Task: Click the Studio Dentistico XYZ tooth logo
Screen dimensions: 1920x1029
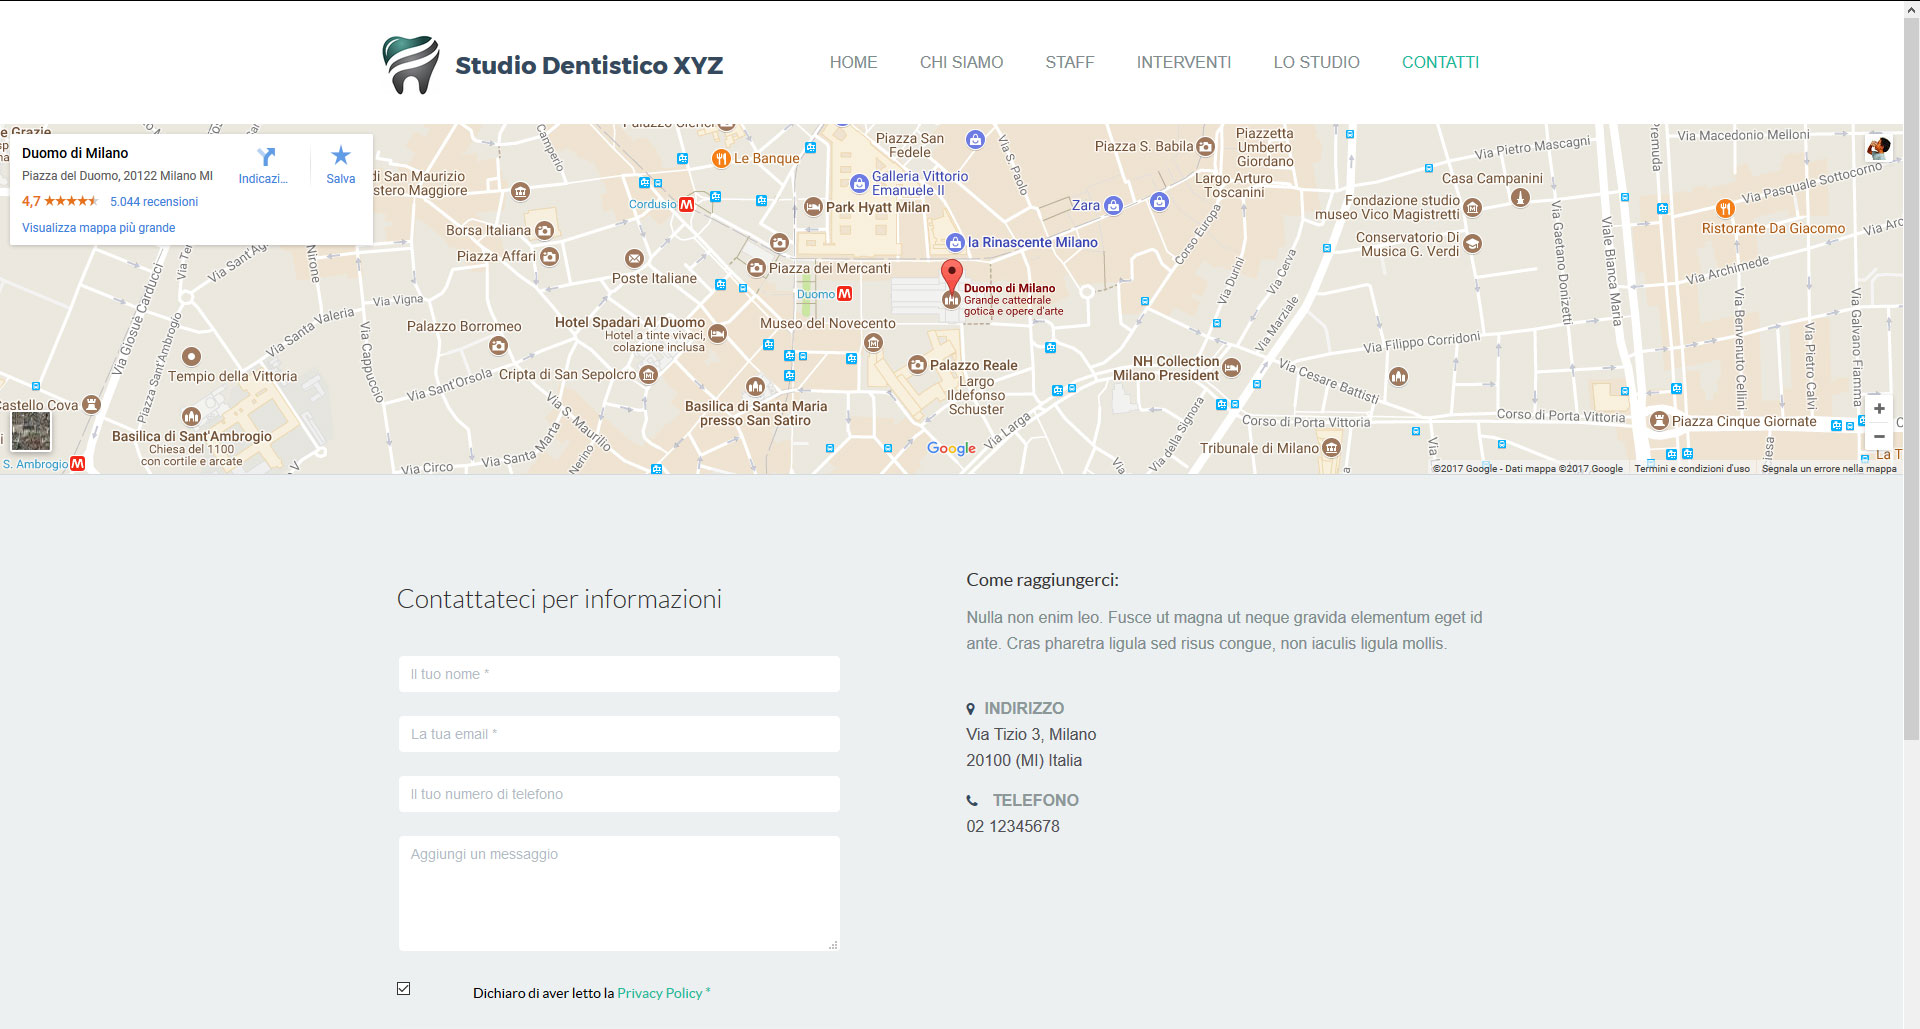Action: (411, 65)
